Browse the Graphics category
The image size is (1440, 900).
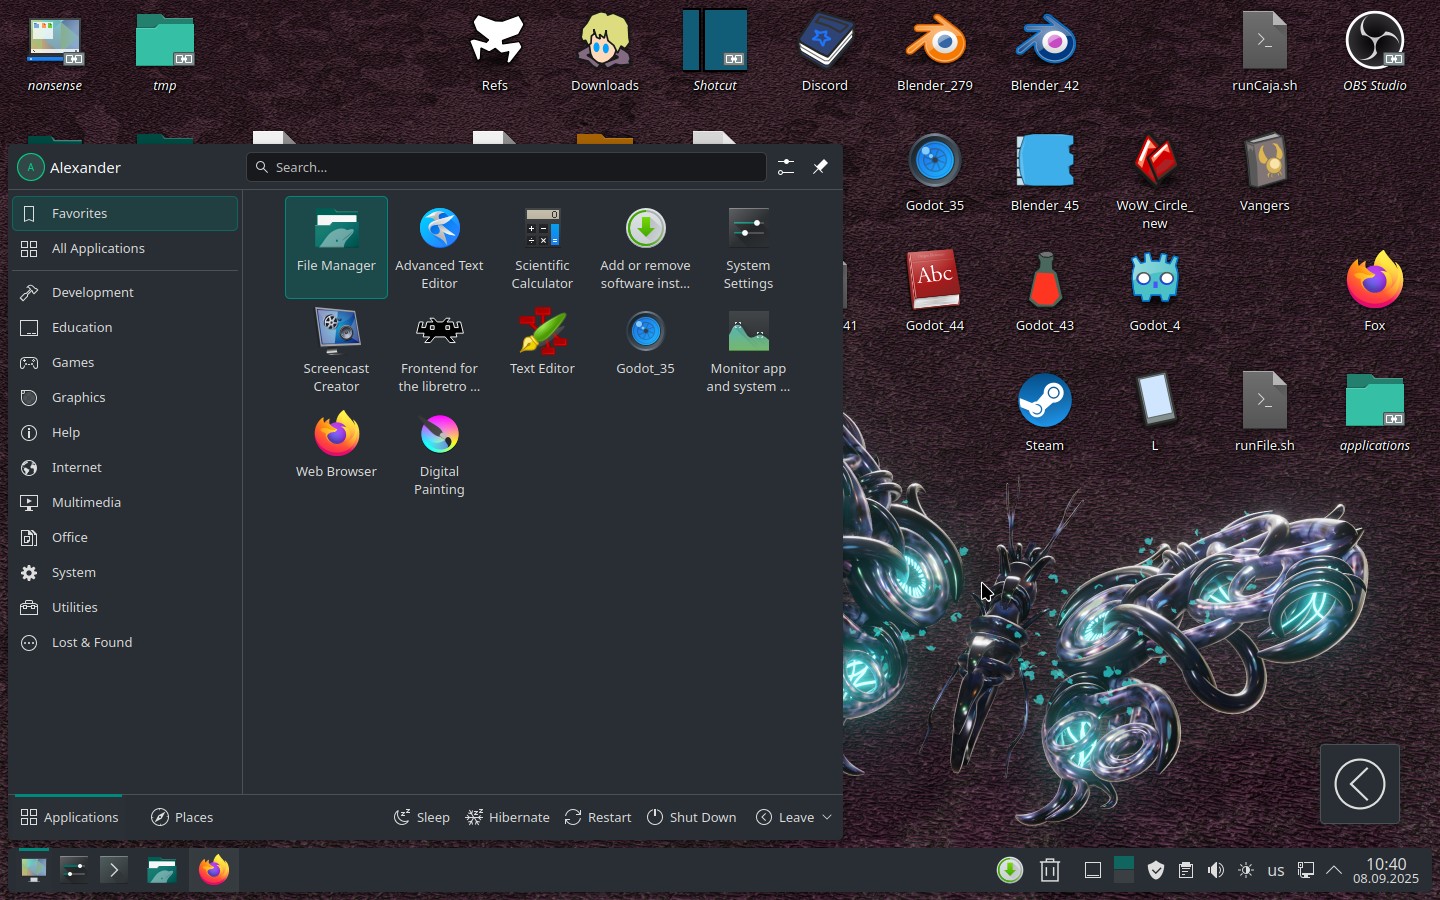tap(77, 397)
